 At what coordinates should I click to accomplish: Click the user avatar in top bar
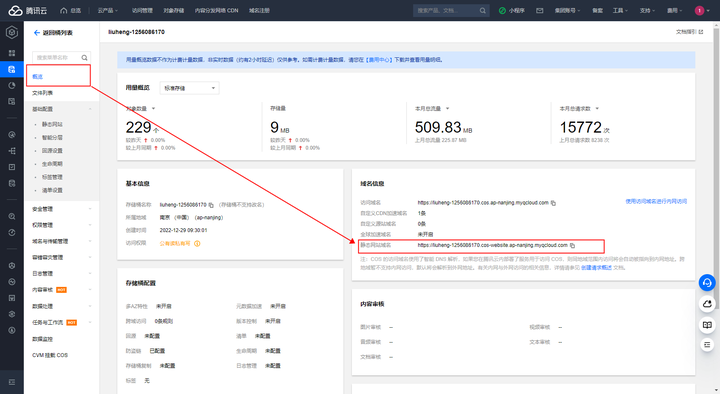pyautogui.click(x=699, y=11)
